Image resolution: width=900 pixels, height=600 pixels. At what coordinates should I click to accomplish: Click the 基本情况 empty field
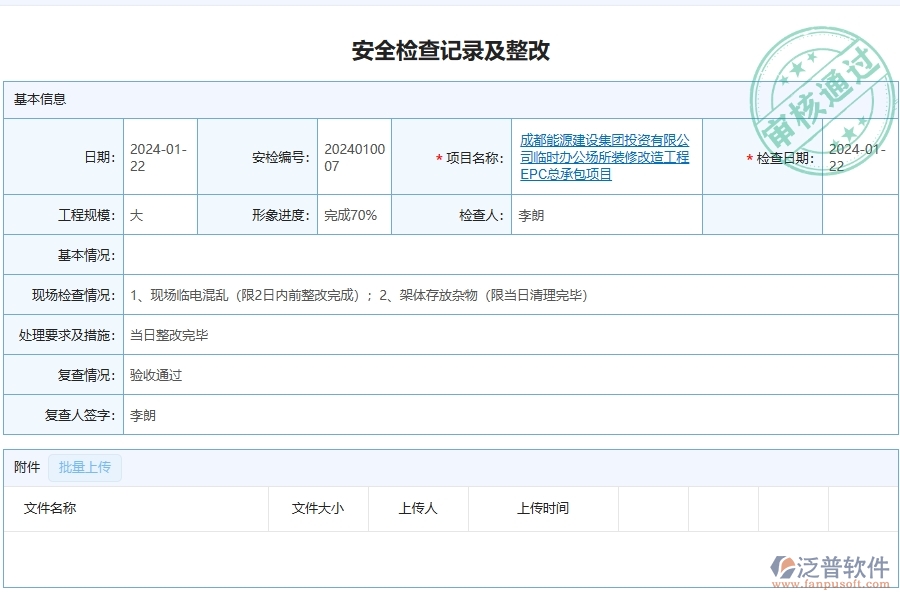[x=400, y=255]
